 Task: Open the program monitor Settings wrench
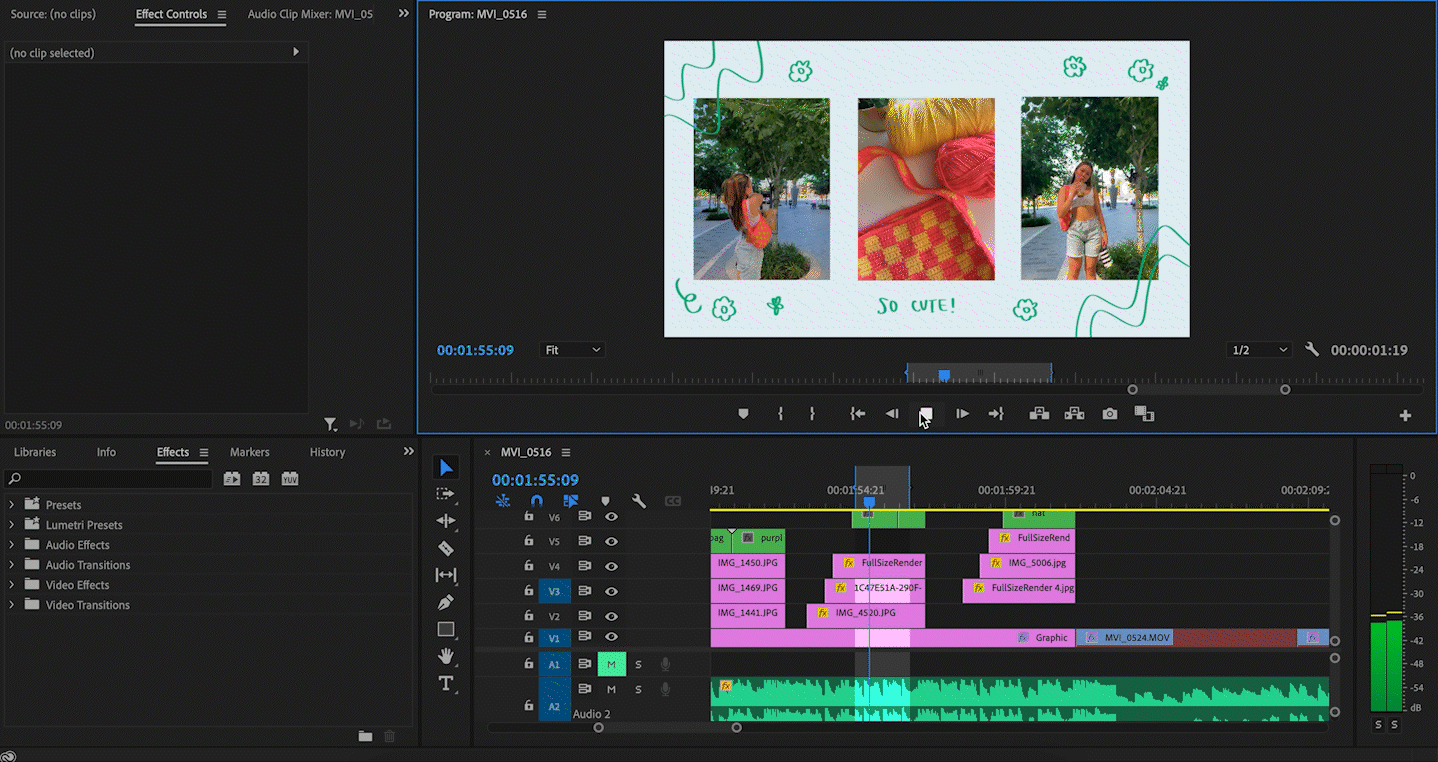pos(1312,350)
